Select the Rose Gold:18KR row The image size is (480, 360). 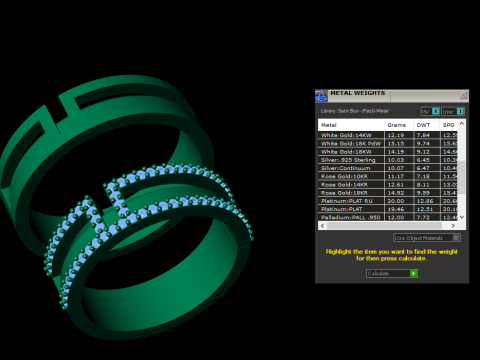pos(388,193)
